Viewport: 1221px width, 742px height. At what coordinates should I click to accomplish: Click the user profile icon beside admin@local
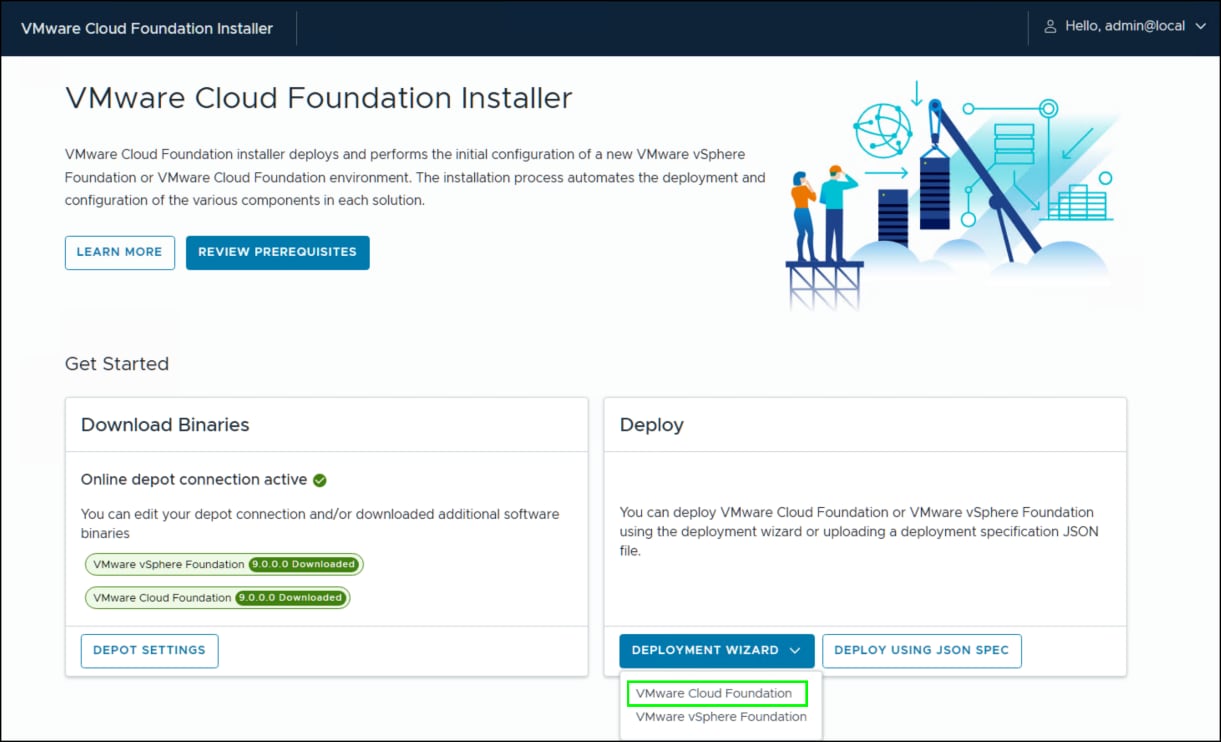(x=1050, y=27)
